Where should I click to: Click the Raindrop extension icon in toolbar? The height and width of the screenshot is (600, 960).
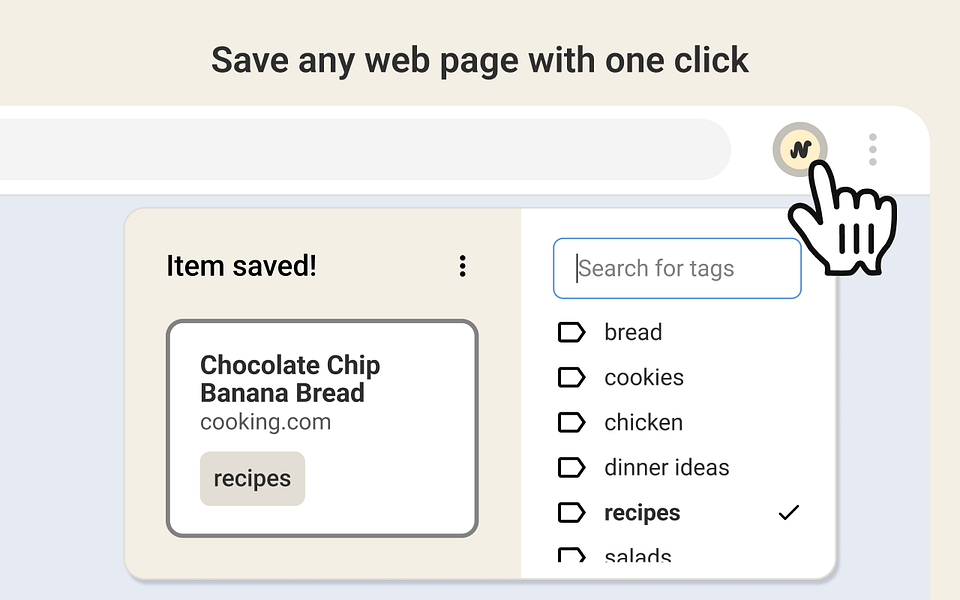pyautogui.click(x=799, y=150)
